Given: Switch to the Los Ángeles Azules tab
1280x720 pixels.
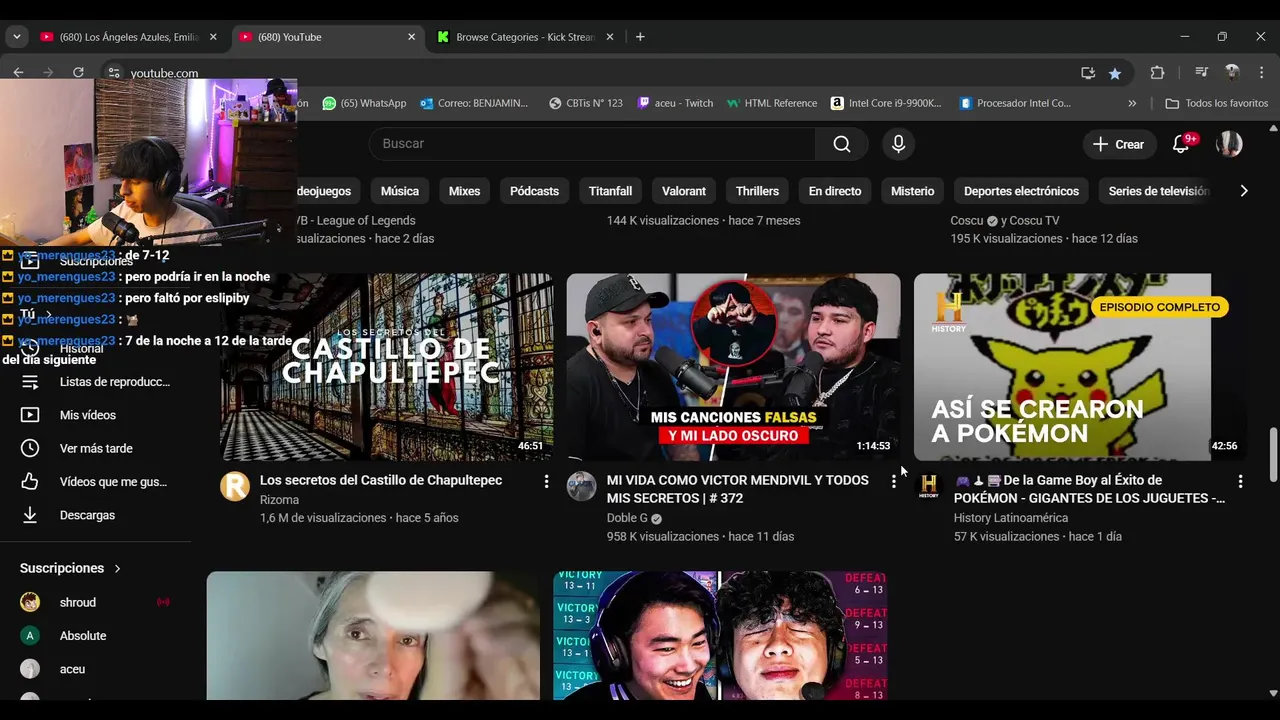Looking at the screenshot, I should (130, 37).
